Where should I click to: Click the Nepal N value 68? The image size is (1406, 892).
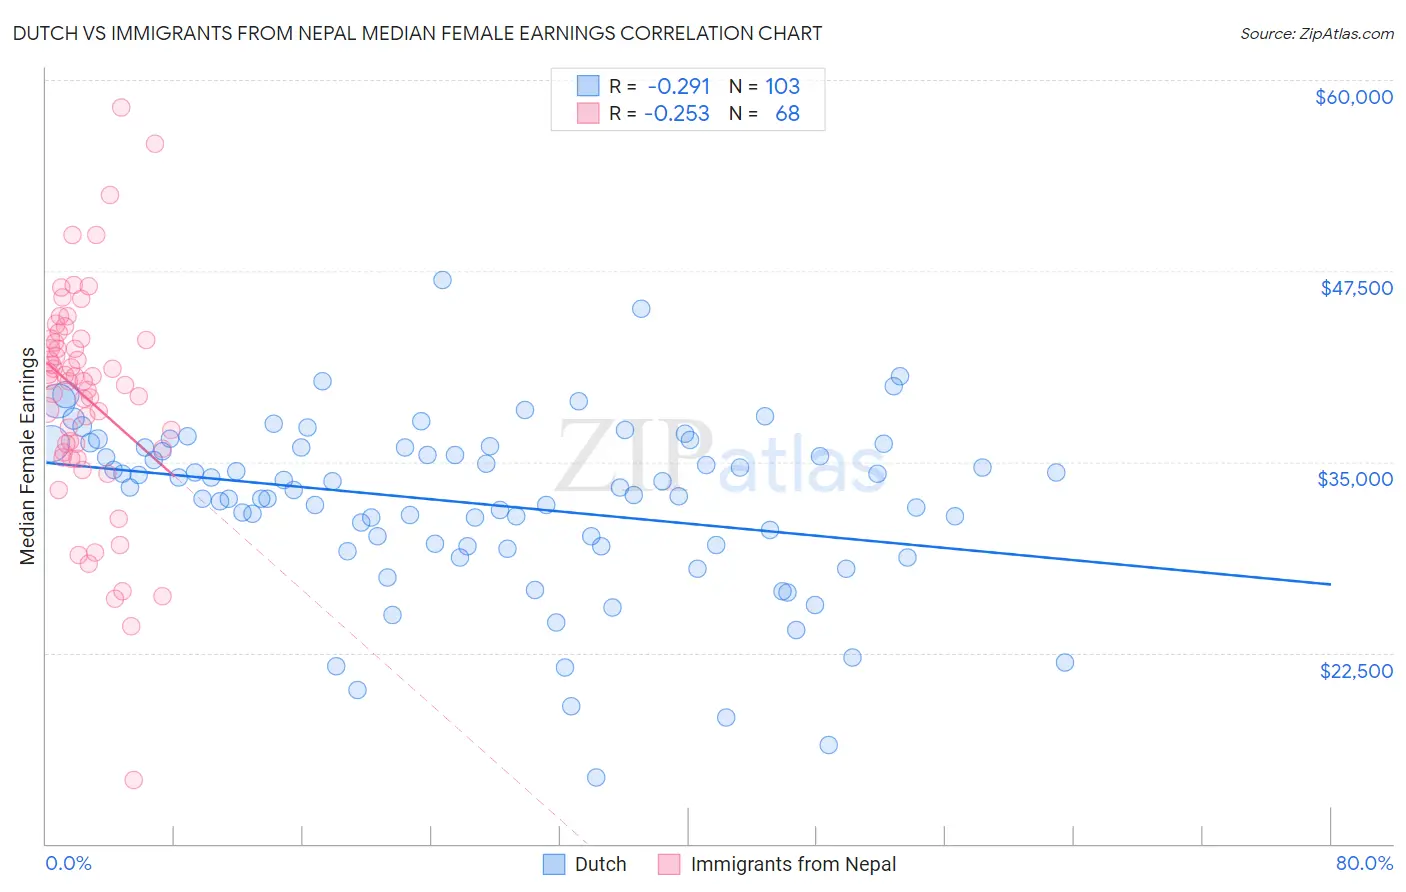pyautogui.click(x=787, y=114)
